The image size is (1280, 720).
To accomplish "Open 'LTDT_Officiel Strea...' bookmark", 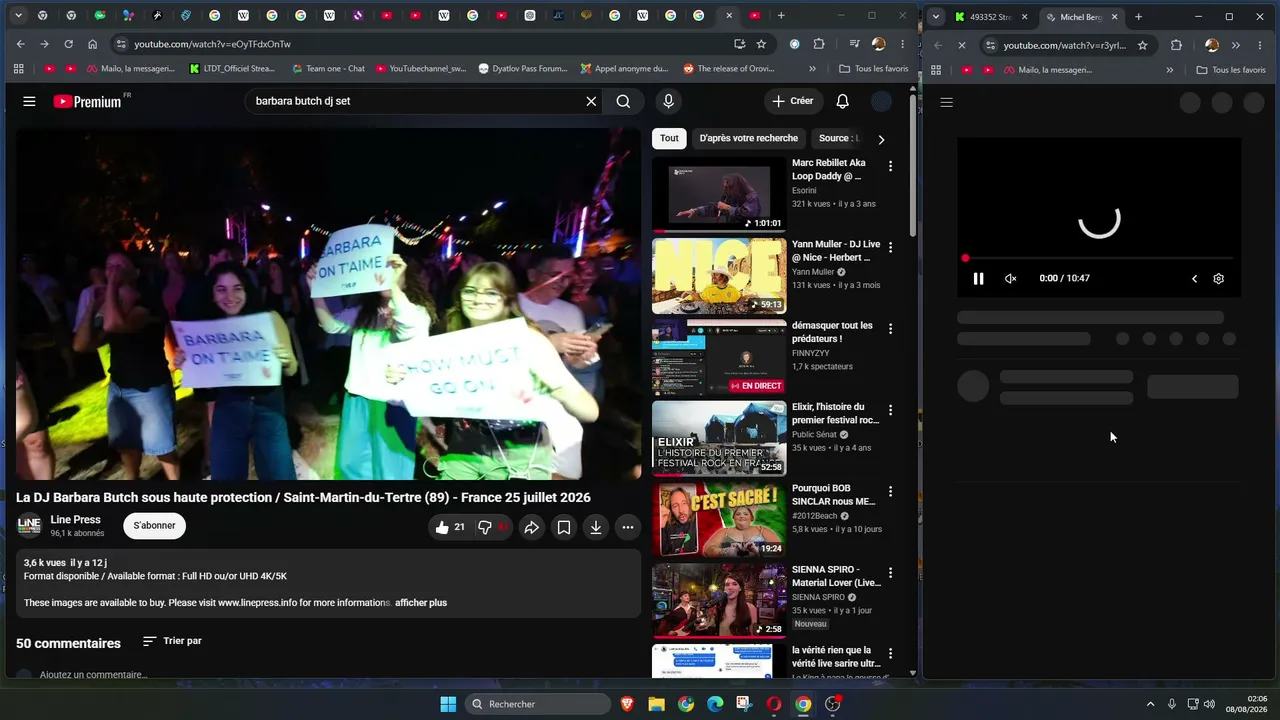I will [232, 69].
